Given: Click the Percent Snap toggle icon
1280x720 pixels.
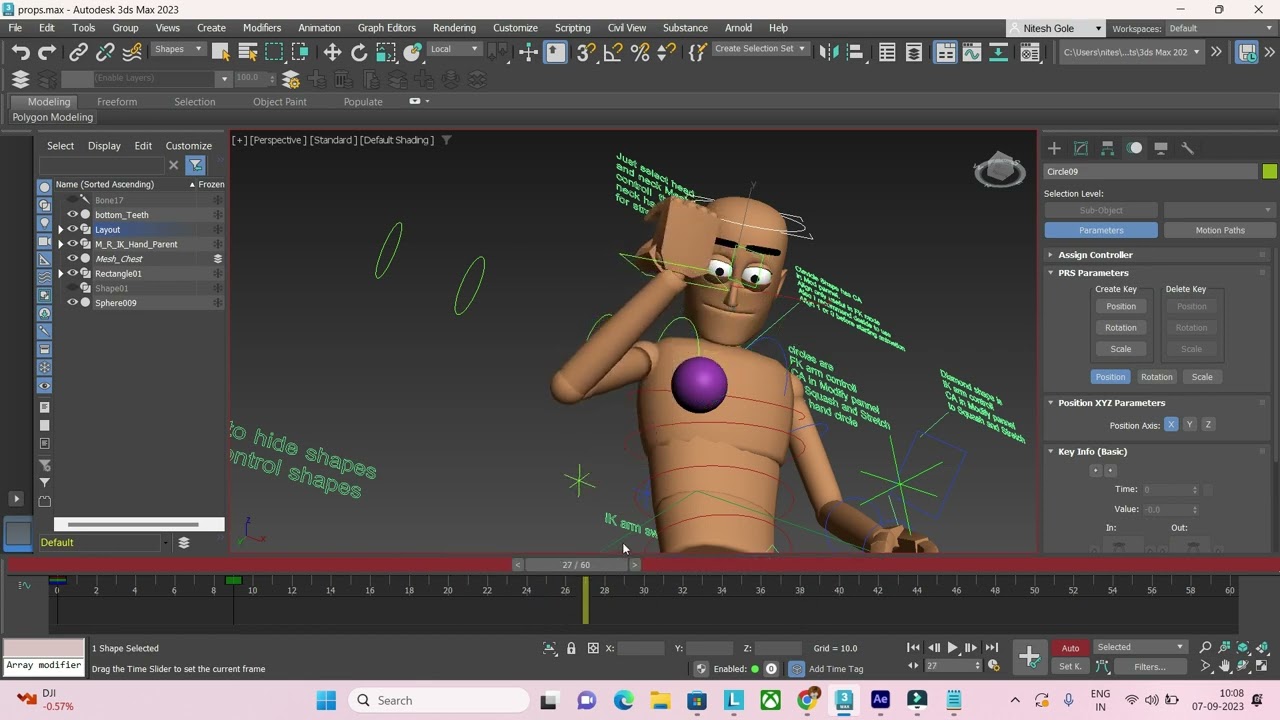Looking at the screenshot, I should coord(640,52).
